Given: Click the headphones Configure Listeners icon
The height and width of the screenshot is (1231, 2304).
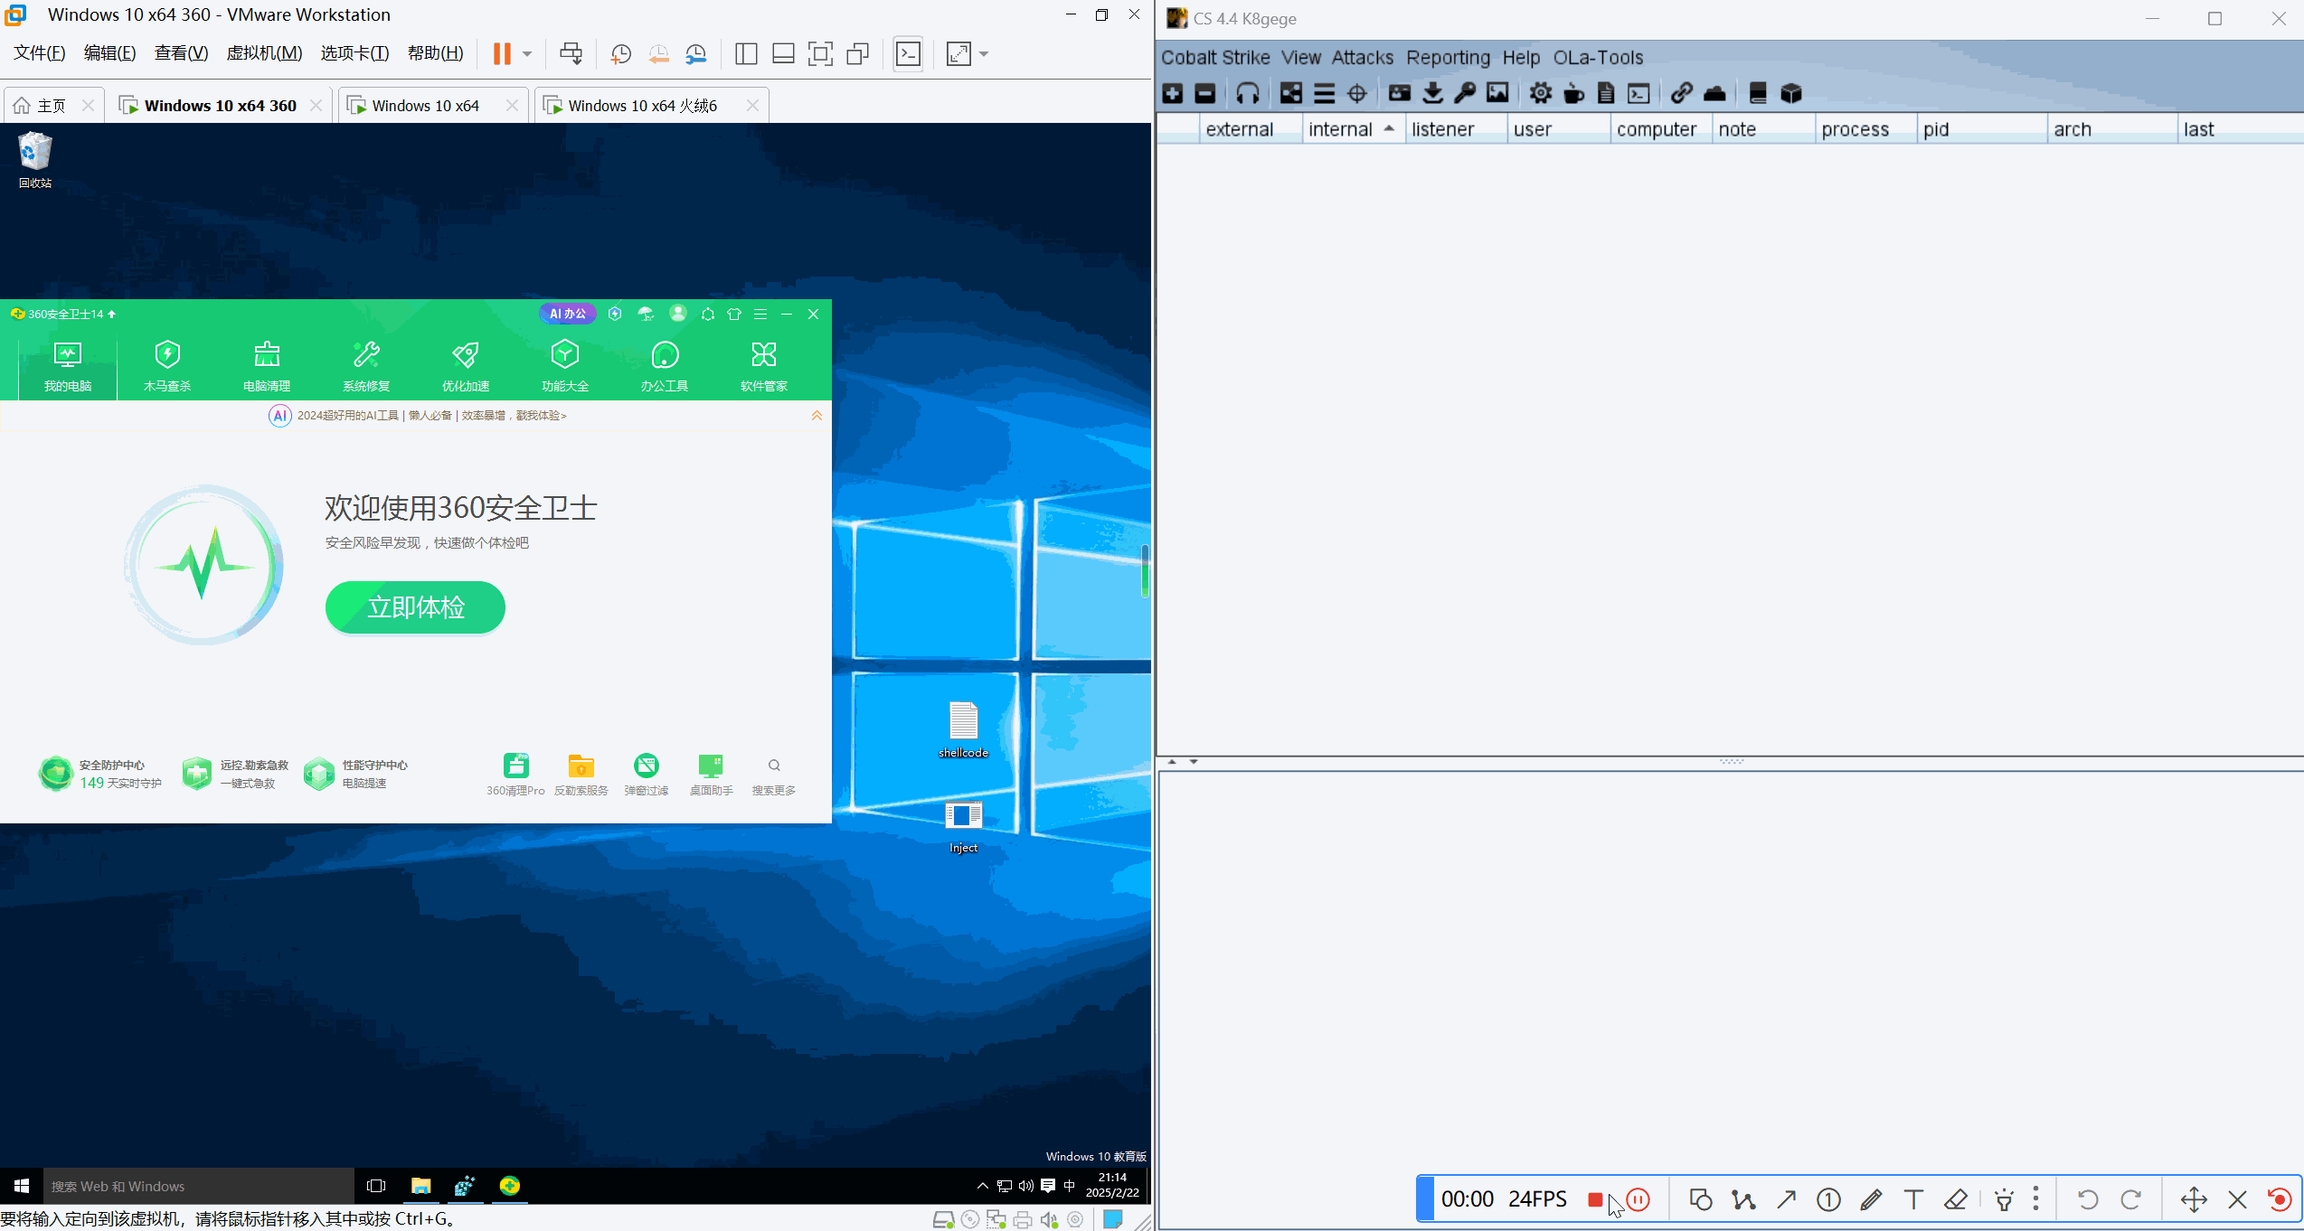Looking at the screenshot, I should [1247, 94].
